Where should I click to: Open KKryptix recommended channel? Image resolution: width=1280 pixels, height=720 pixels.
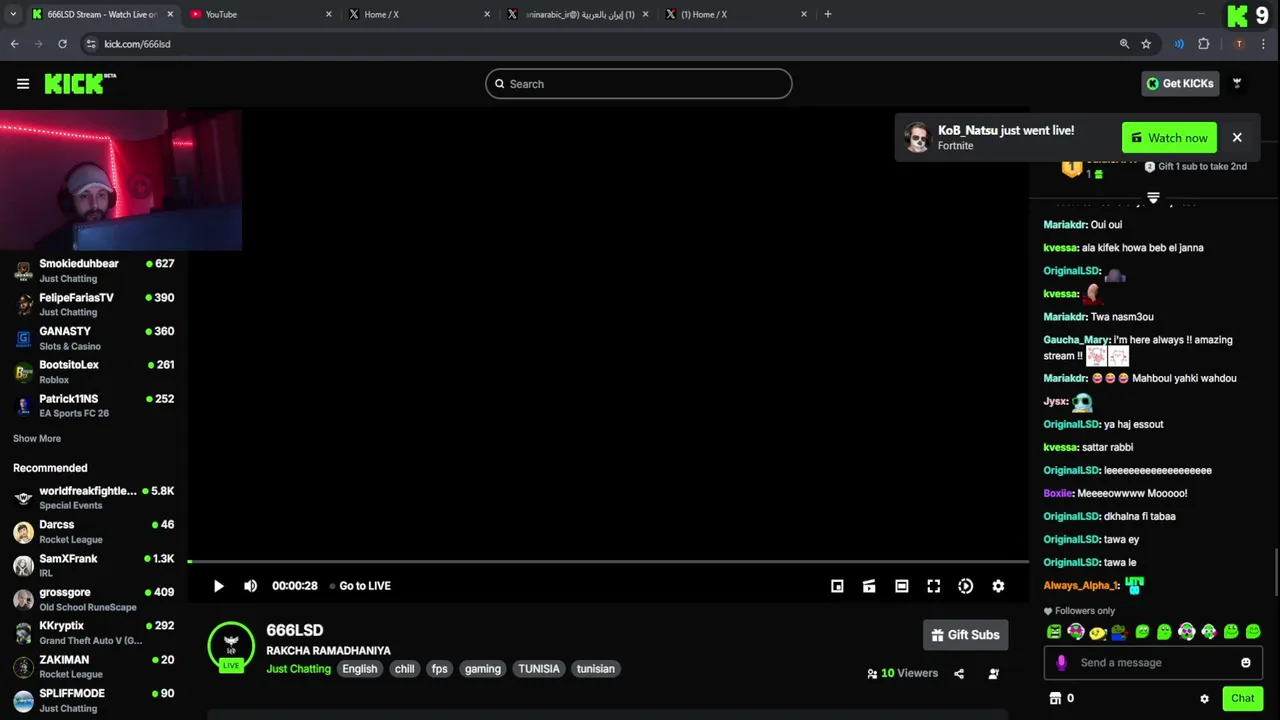point(94,633)
